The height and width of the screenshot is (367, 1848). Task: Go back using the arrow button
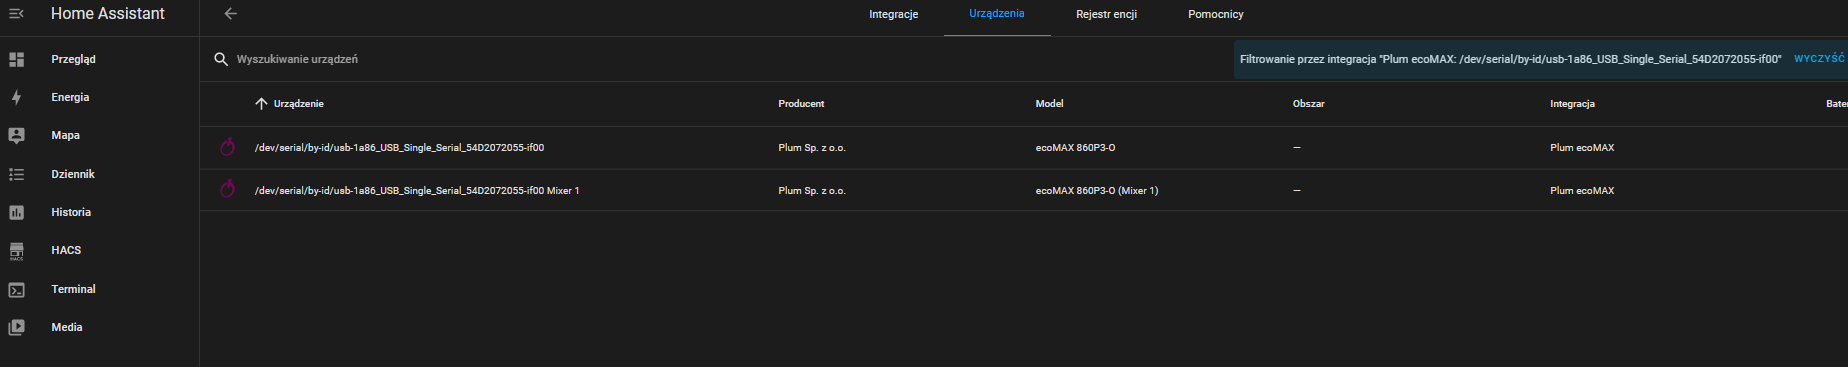pos(231,14)
